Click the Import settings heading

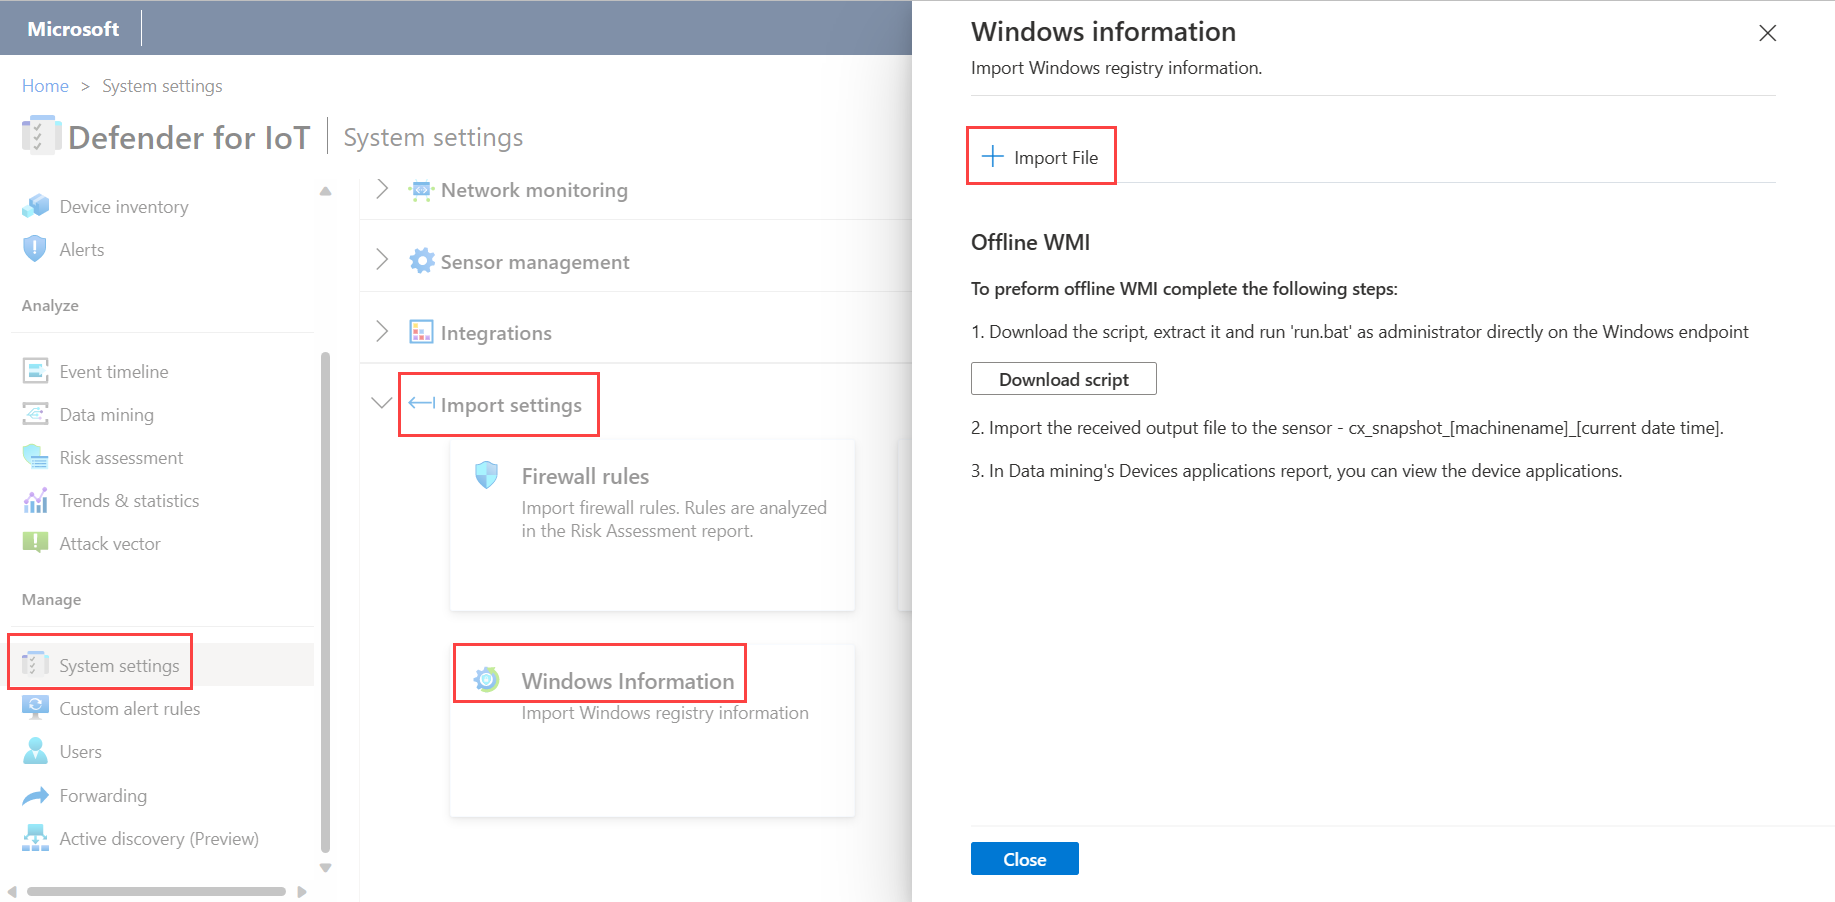(511, 405)
